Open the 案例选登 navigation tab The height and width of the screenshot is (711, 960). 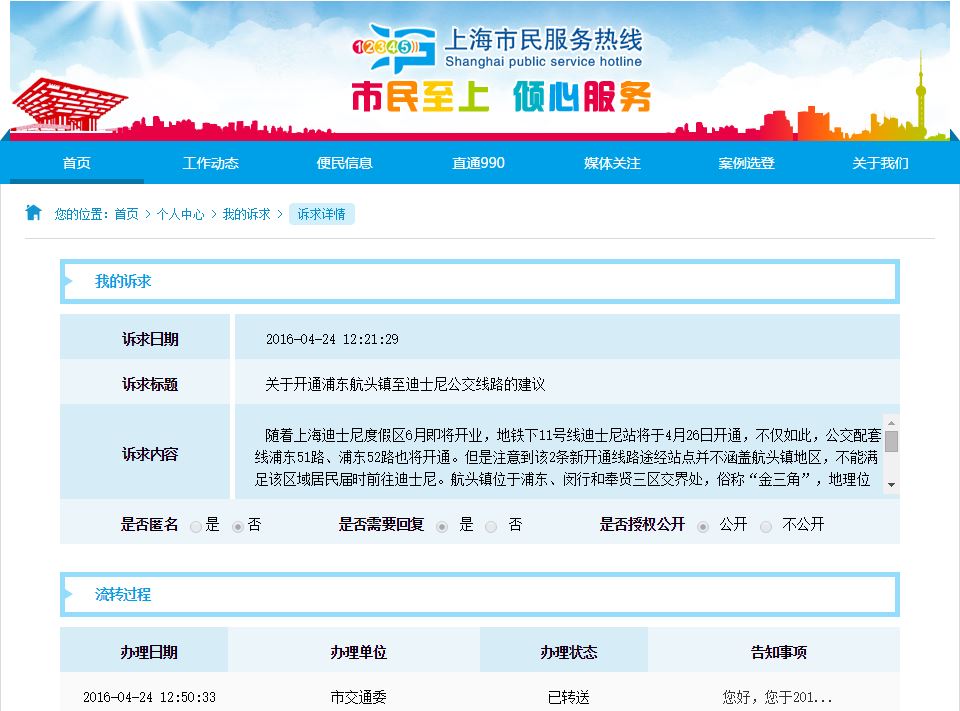click(746, 163)
